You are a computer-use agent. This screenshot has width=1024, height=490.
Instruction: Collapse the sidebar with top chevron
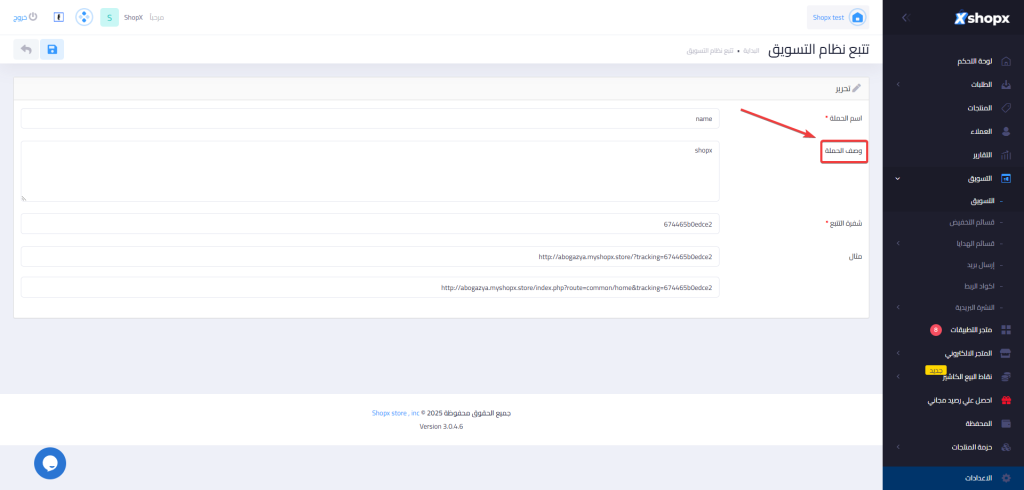(904, 17)
